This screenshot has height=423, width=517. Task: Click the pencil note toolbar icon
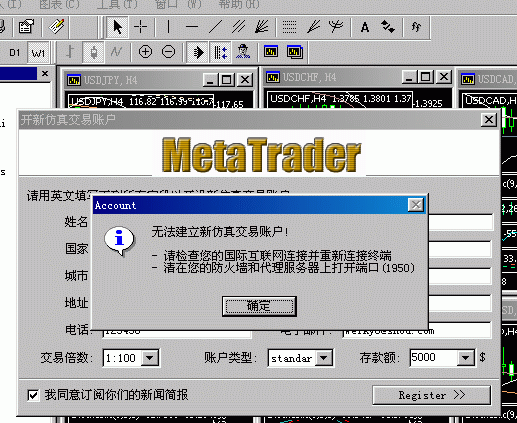point(56,27)
